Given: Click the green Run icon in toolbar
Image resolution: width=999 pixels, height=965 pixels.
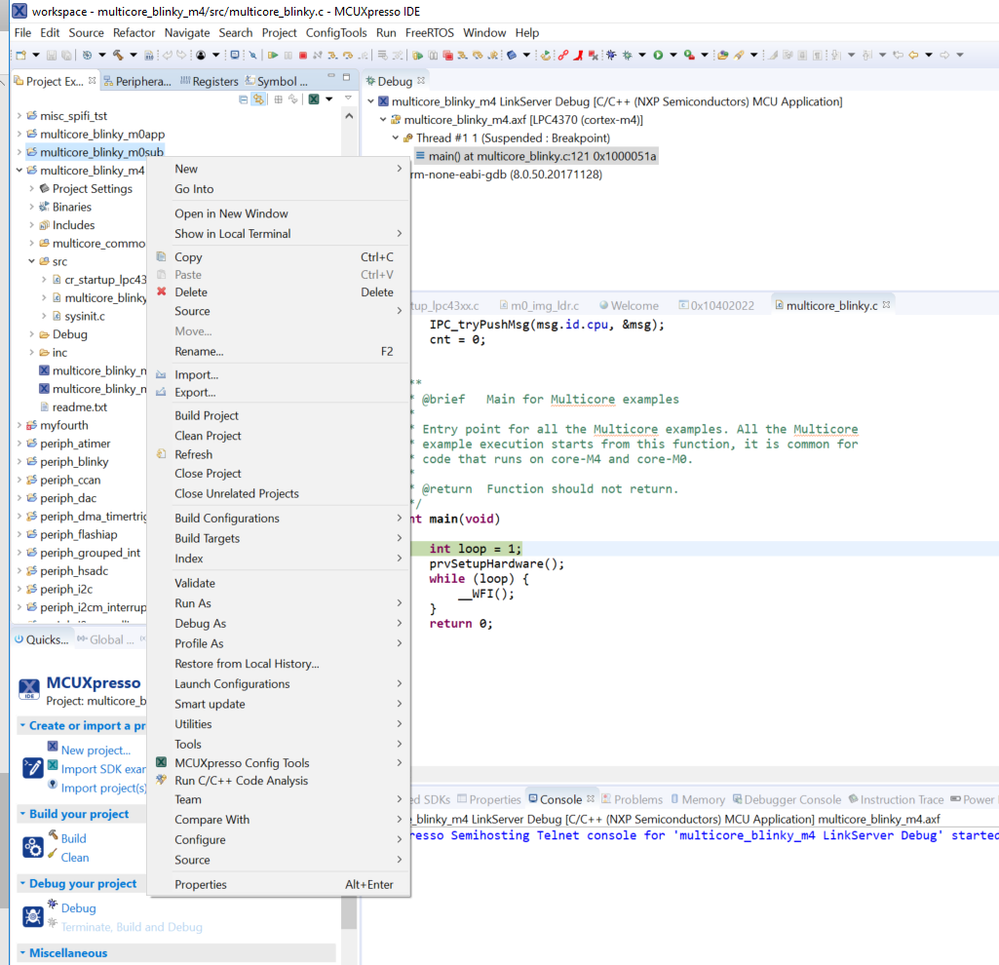Looking at the screenshot, I should tap(658, 55).
